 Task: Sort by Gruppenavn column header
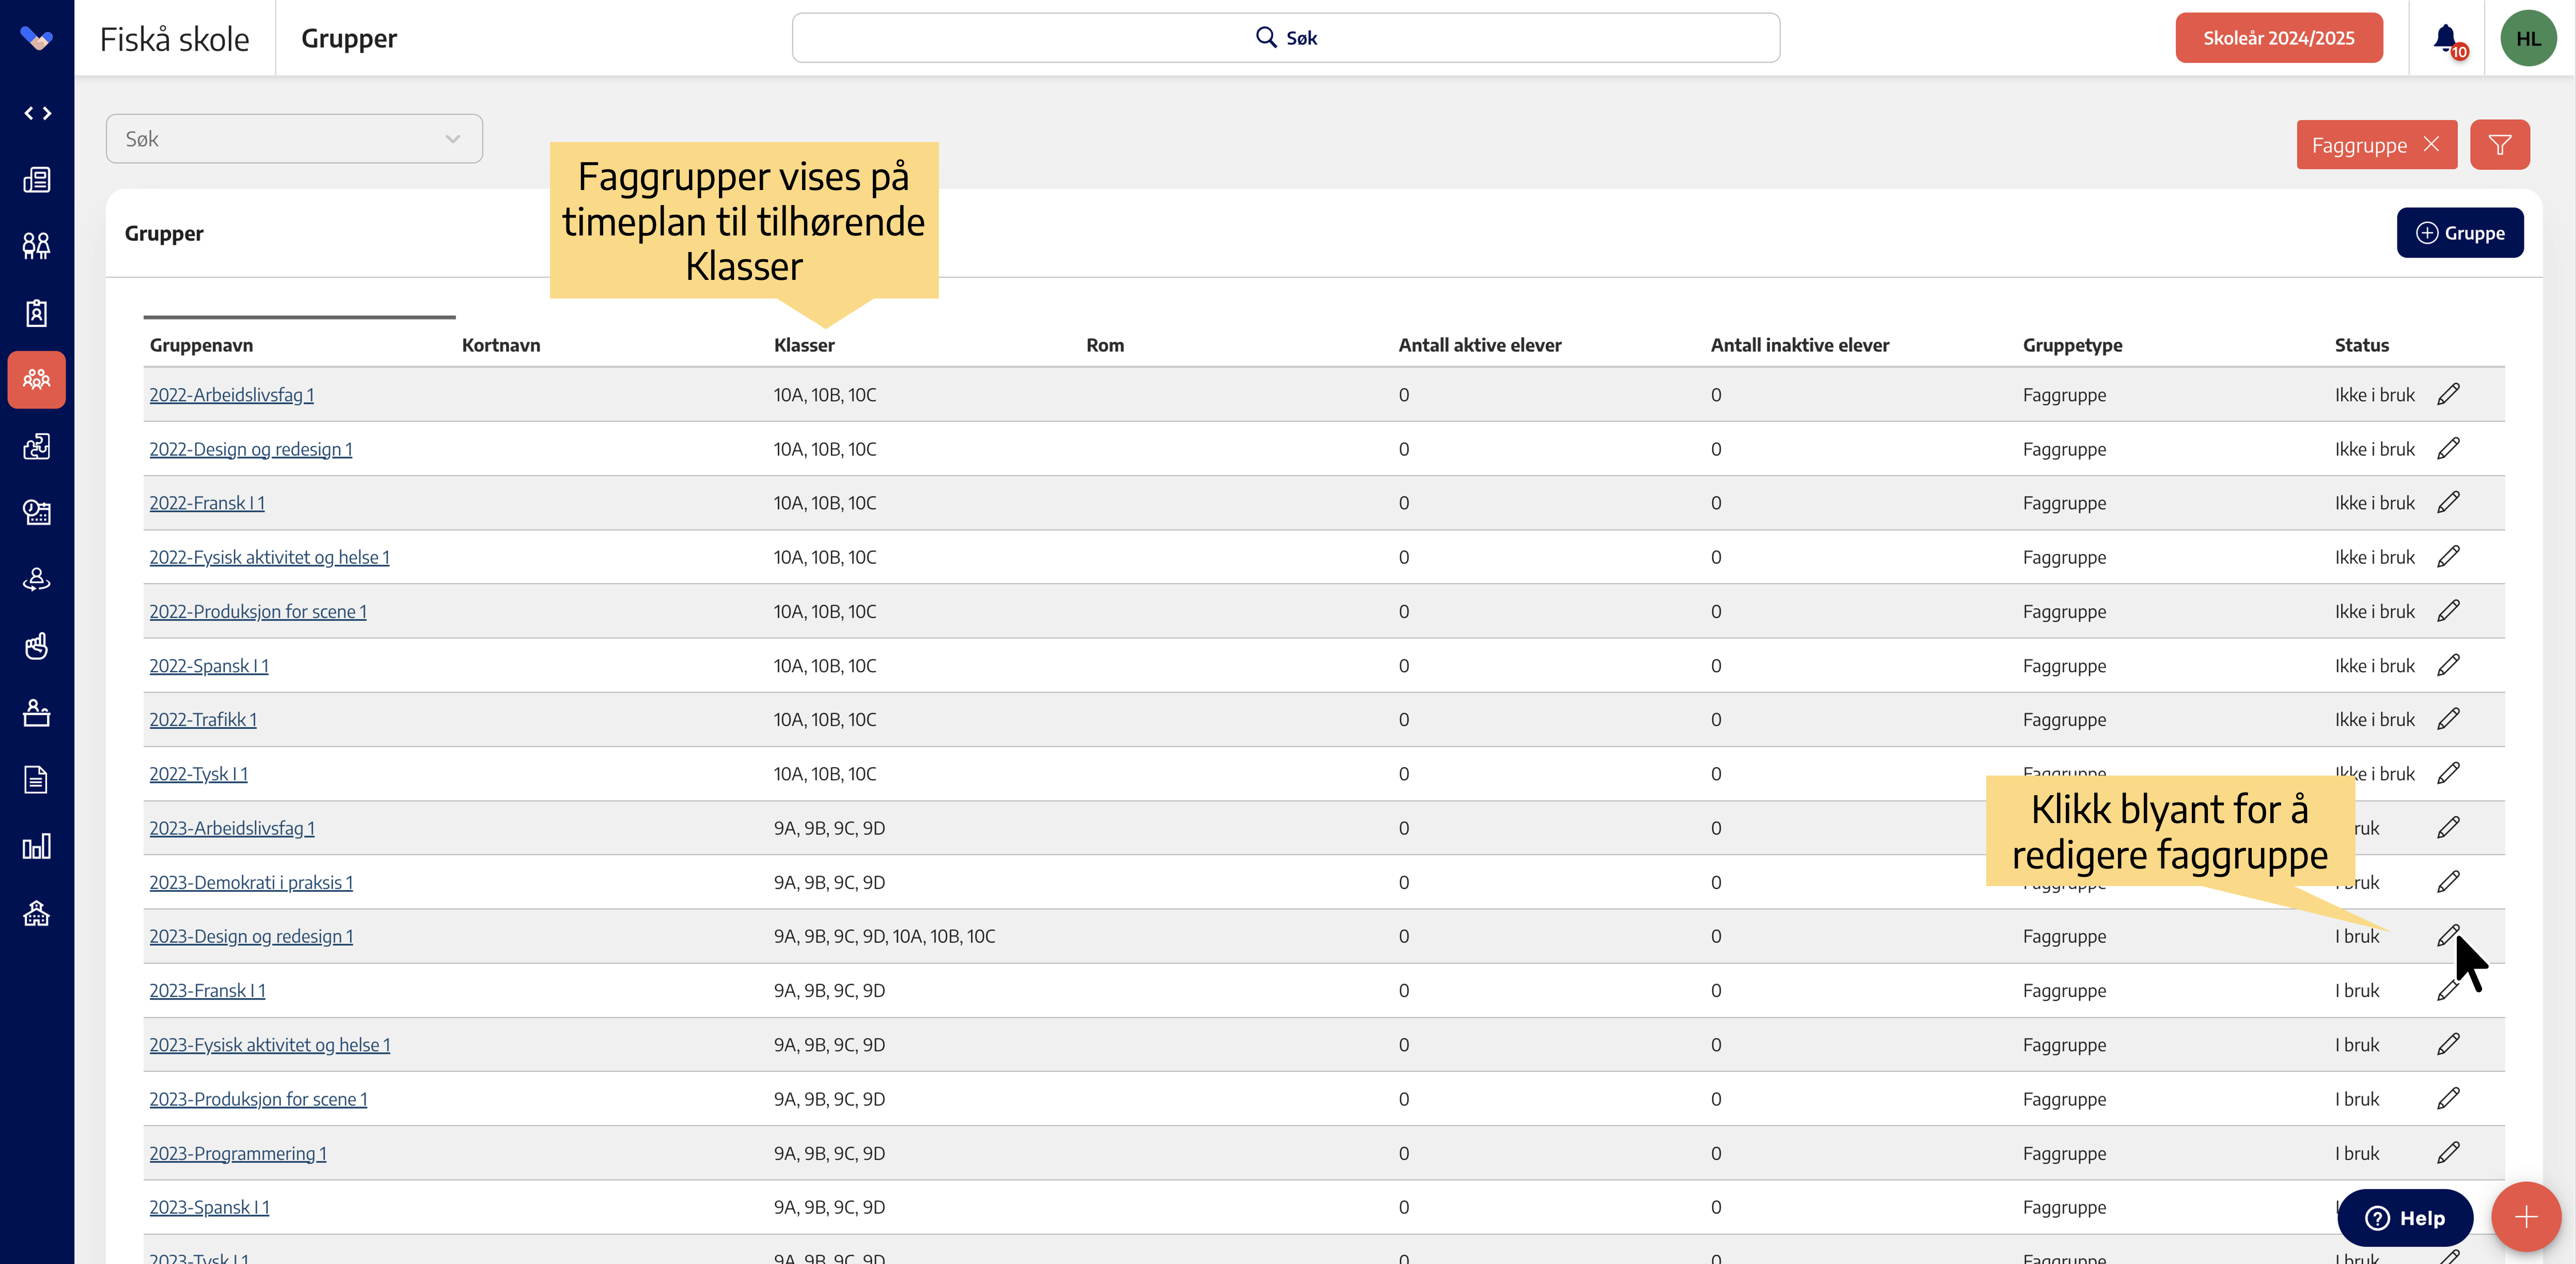tap(201, 345)
